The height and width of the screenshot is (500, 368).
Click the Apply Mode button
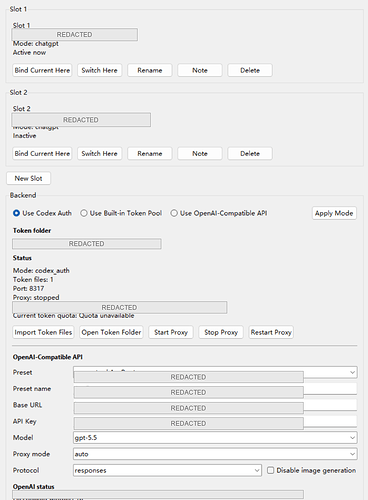(334, 213)
